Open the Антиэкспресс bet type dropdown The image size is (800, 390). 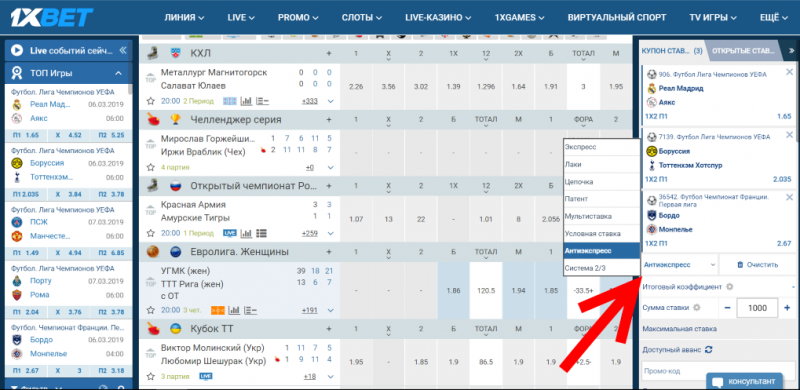(679, 264)
